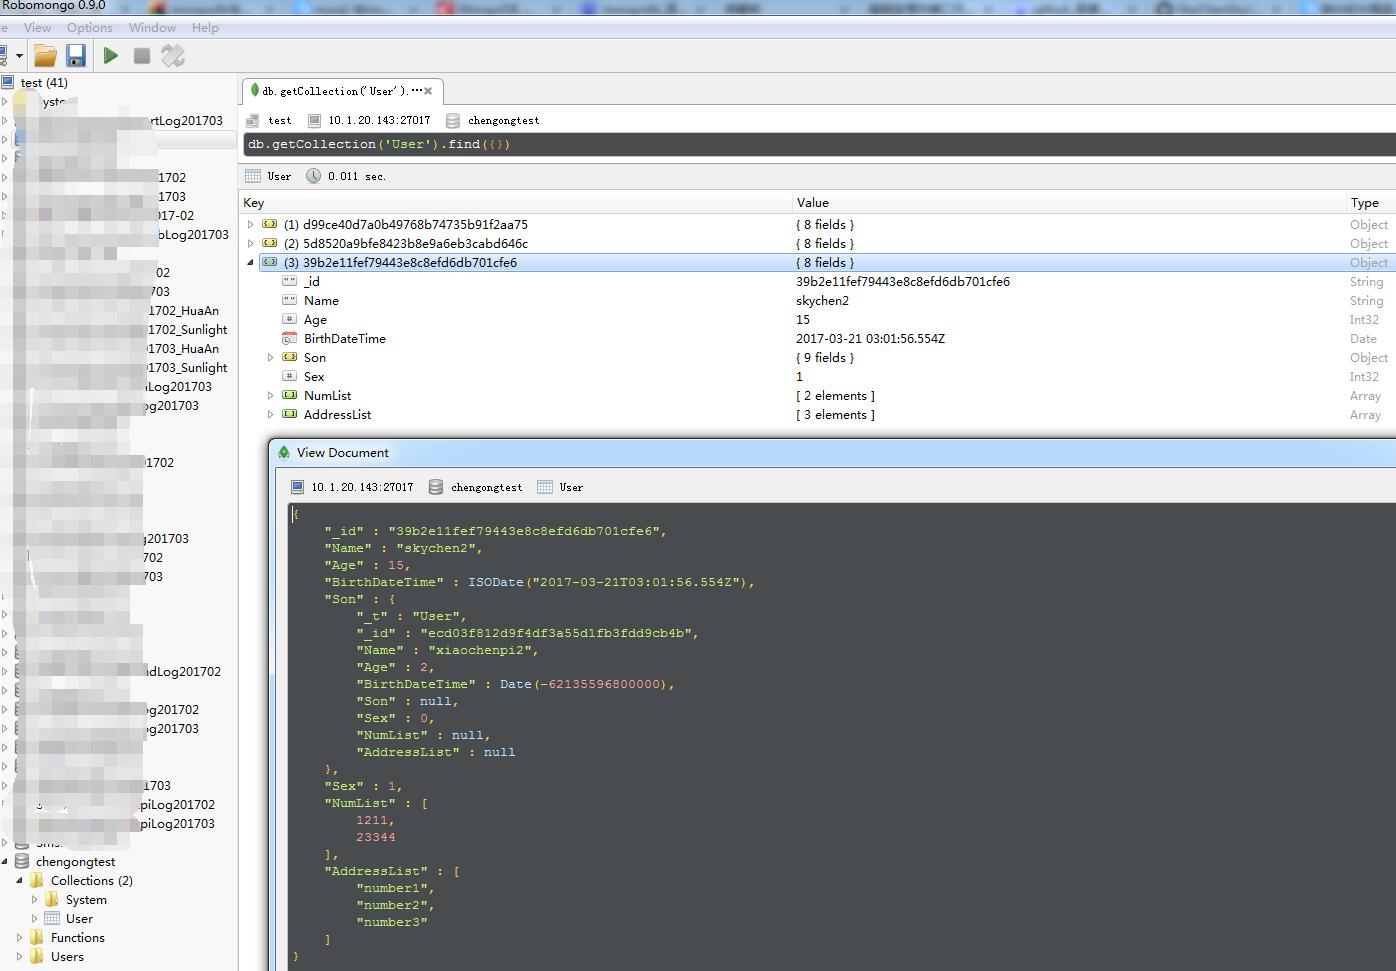Click the Value column header
The height and width of the screenshot is (971, 1396).
tap(812, 203)
